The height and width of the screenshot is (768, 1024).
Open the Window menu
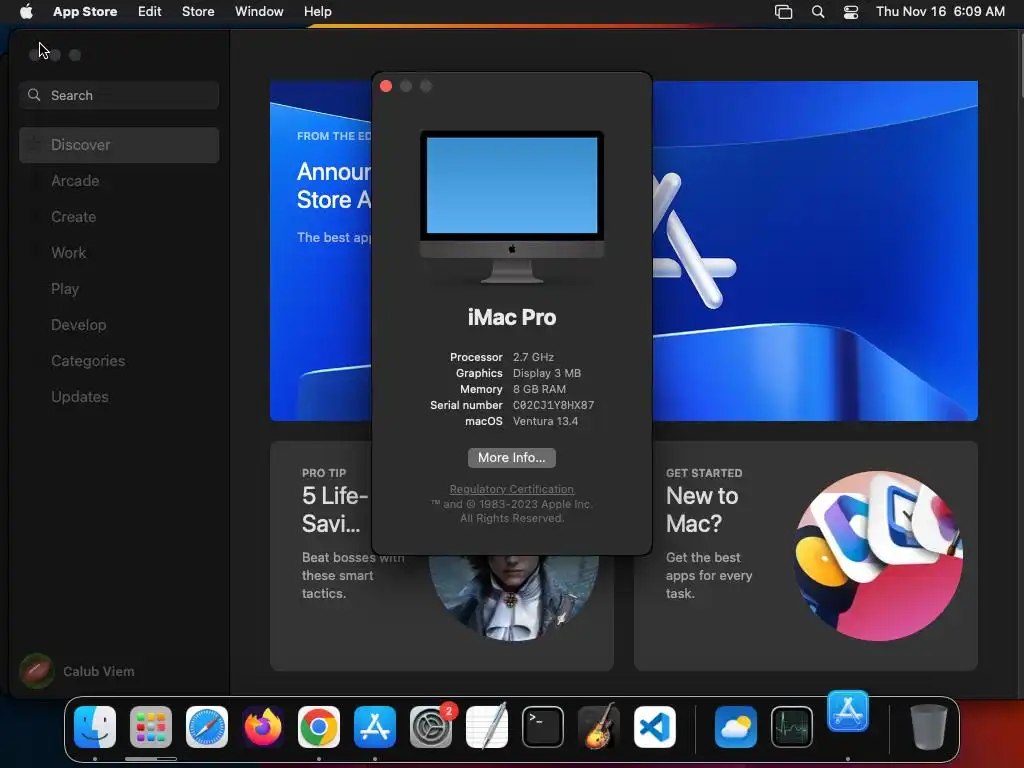(259, 12)
